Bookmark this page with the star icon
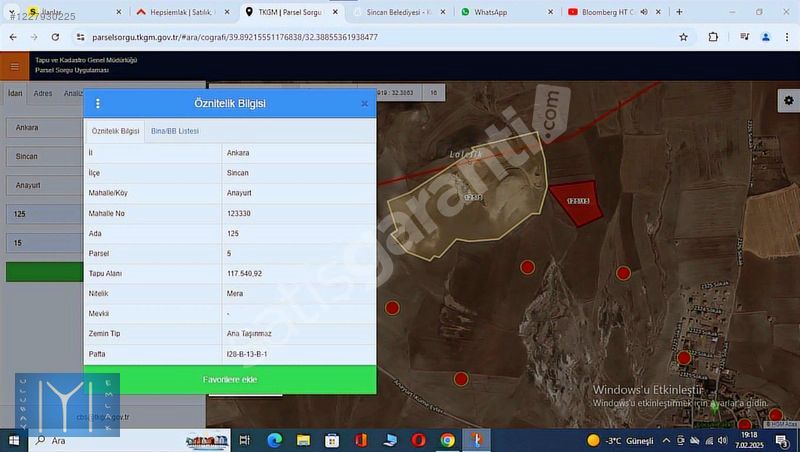This screenshot has width=800, height=452. coord(683,37)
